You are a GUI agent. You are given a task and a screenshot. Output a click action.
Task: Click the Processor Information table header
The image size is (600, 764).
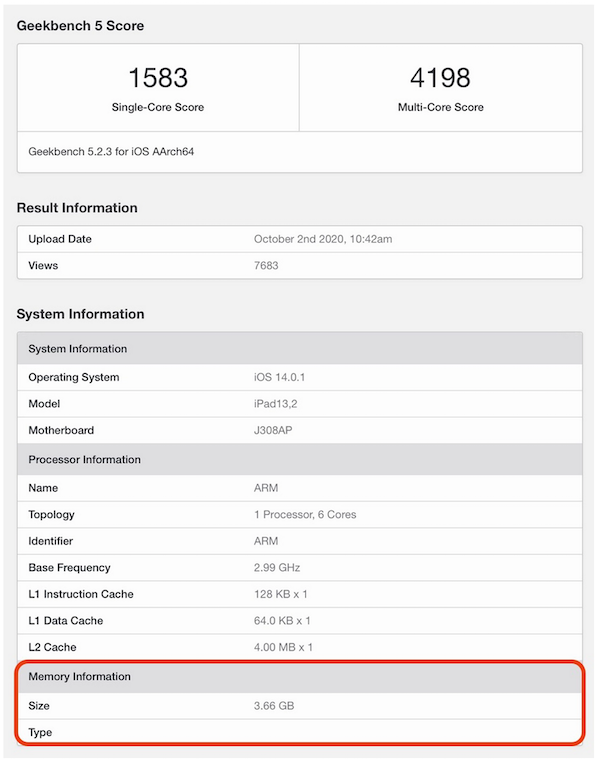pyautogui.click(x=84, y=460)
